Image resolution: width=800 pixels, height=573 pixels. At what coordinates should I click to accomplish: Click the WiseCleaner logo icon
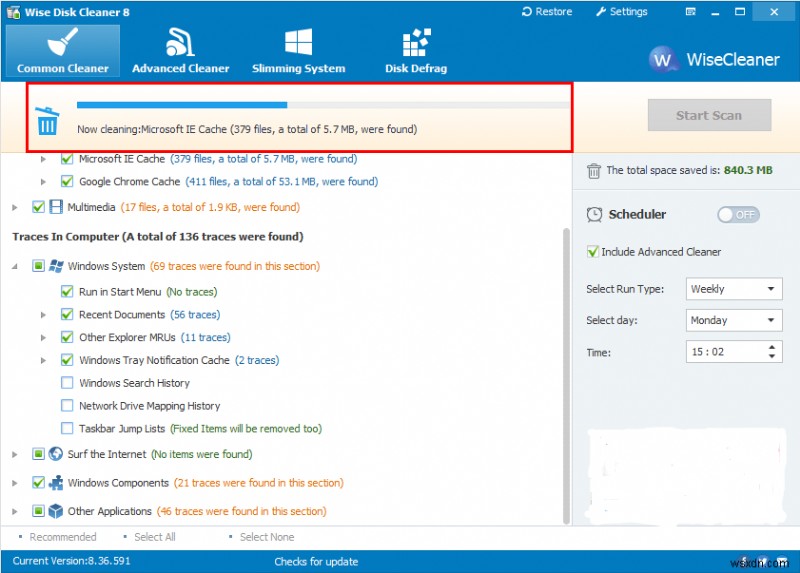coord(662,60)
